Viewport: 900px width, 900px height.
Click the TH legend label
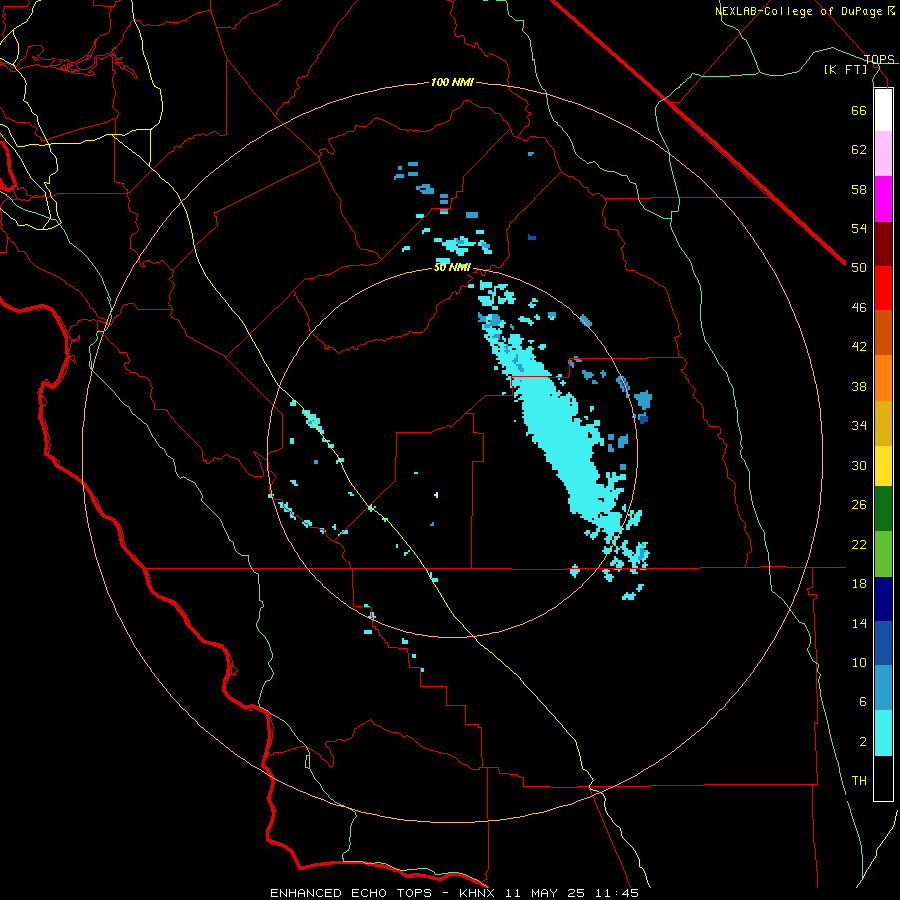coord(859,780)
